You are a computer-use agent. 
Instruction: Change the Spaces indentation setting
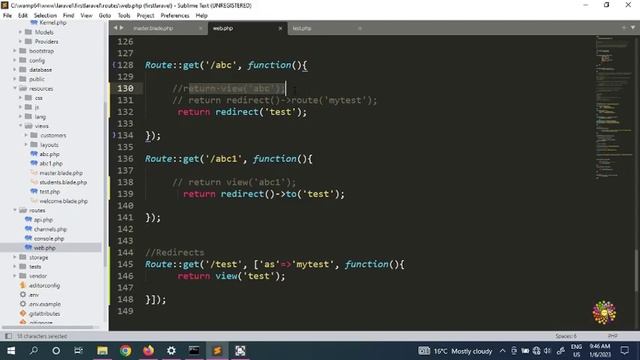[x=566, y=336]
